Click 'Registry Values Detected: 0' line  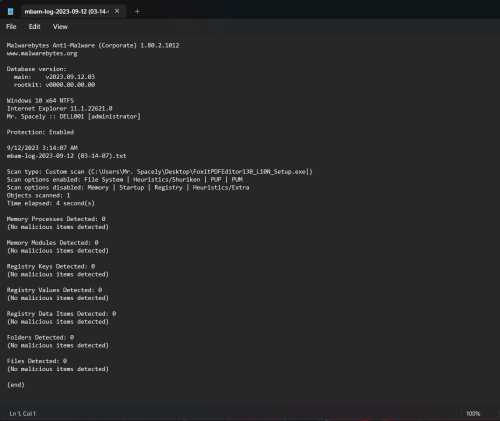(x=54, y=290)
